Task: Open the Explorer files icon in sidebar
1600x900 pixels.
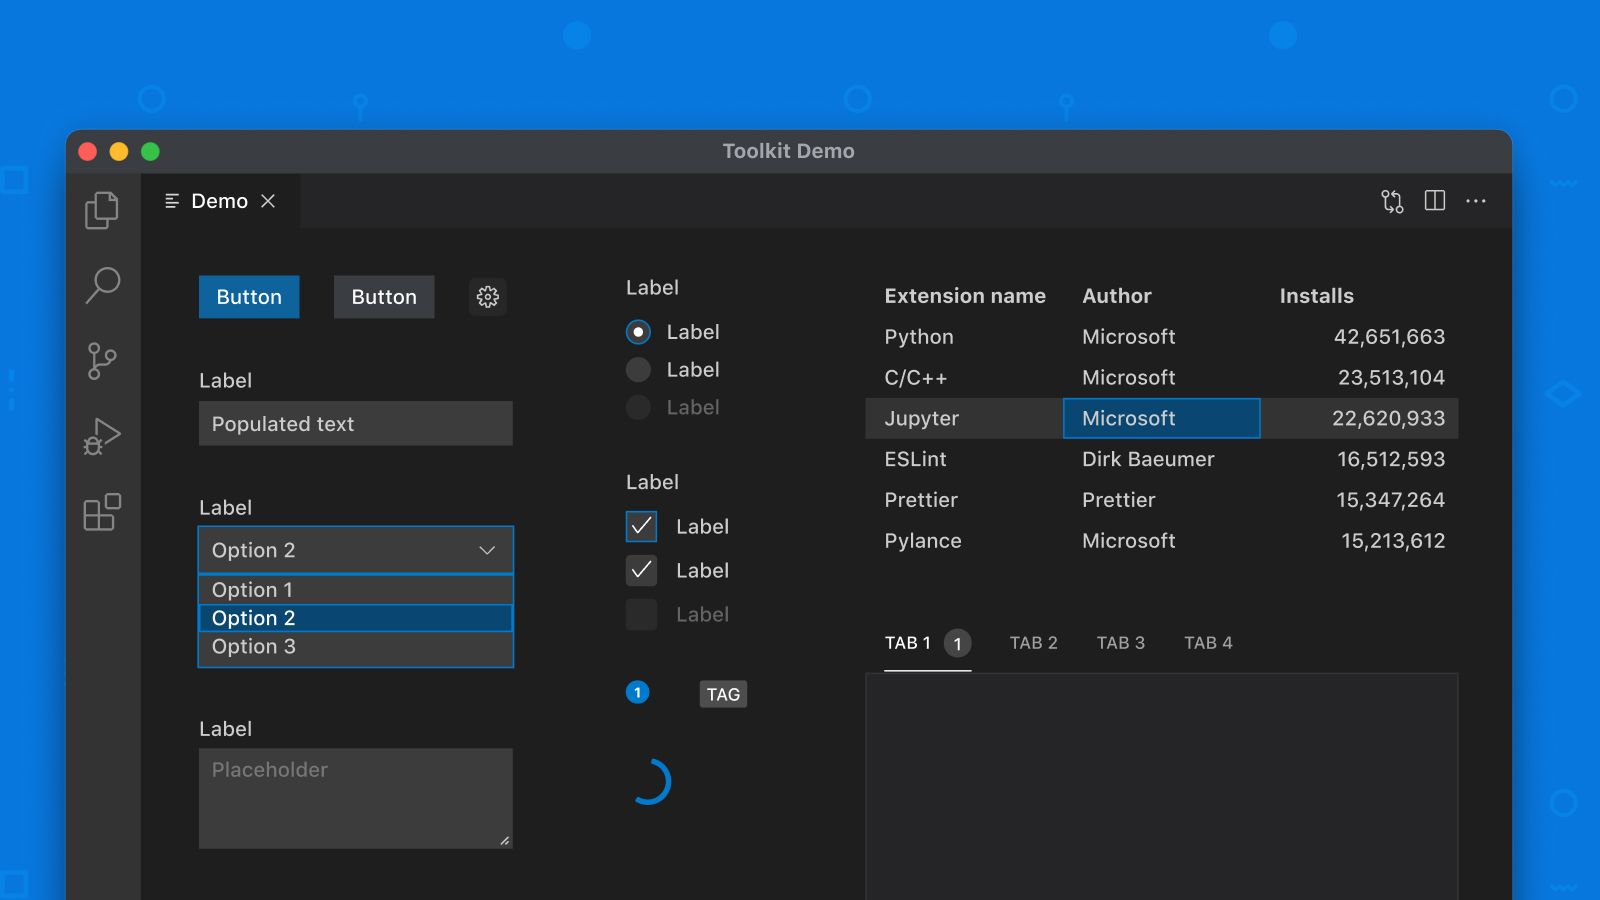Action: tap(101, 210)
